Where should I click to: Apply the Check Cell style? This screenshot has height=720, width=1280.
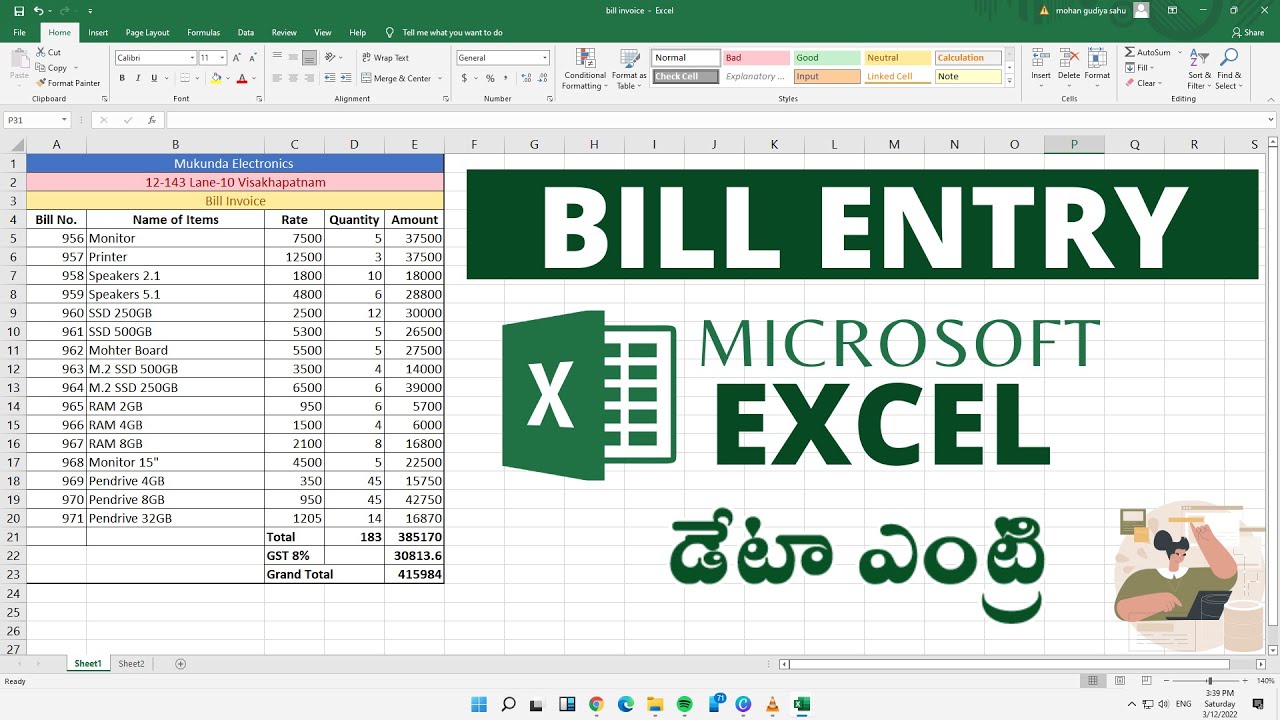tap(686, 76)
